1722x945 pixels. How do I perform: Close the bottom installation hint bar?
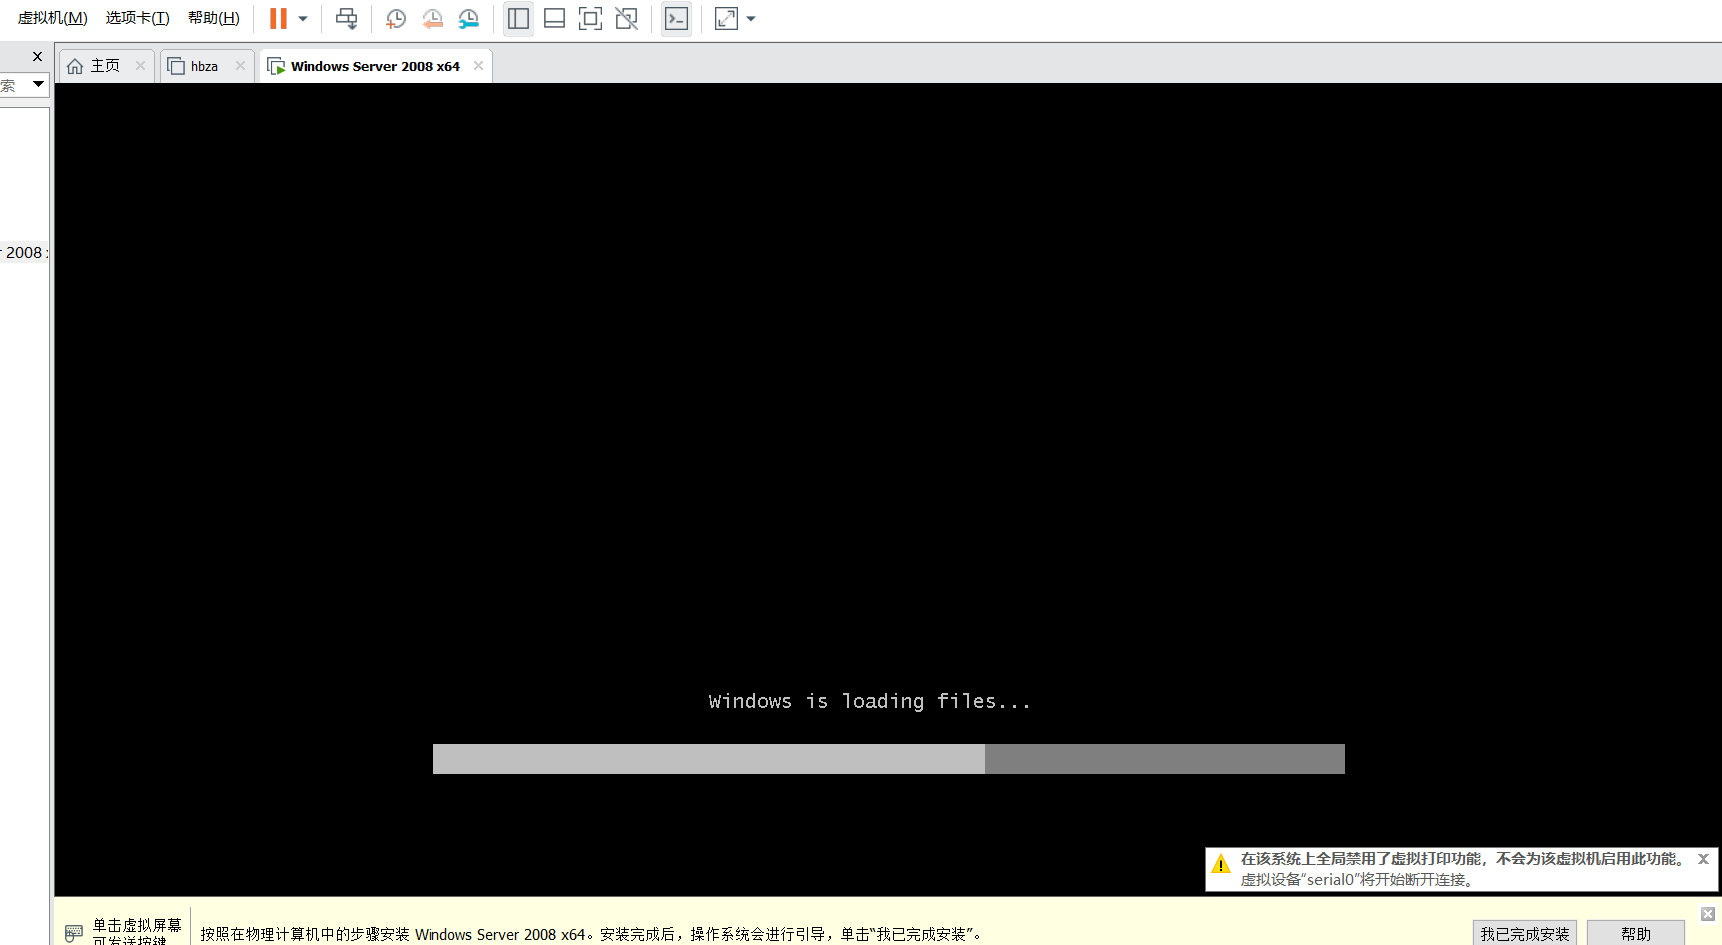coord(1708,914)
